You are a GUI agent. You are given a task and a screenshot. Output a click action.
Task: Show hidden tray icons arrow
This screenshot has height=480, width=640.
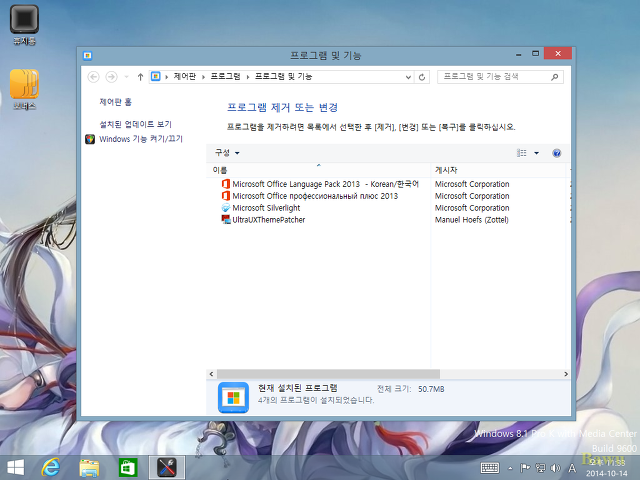(x=510, y=468)
